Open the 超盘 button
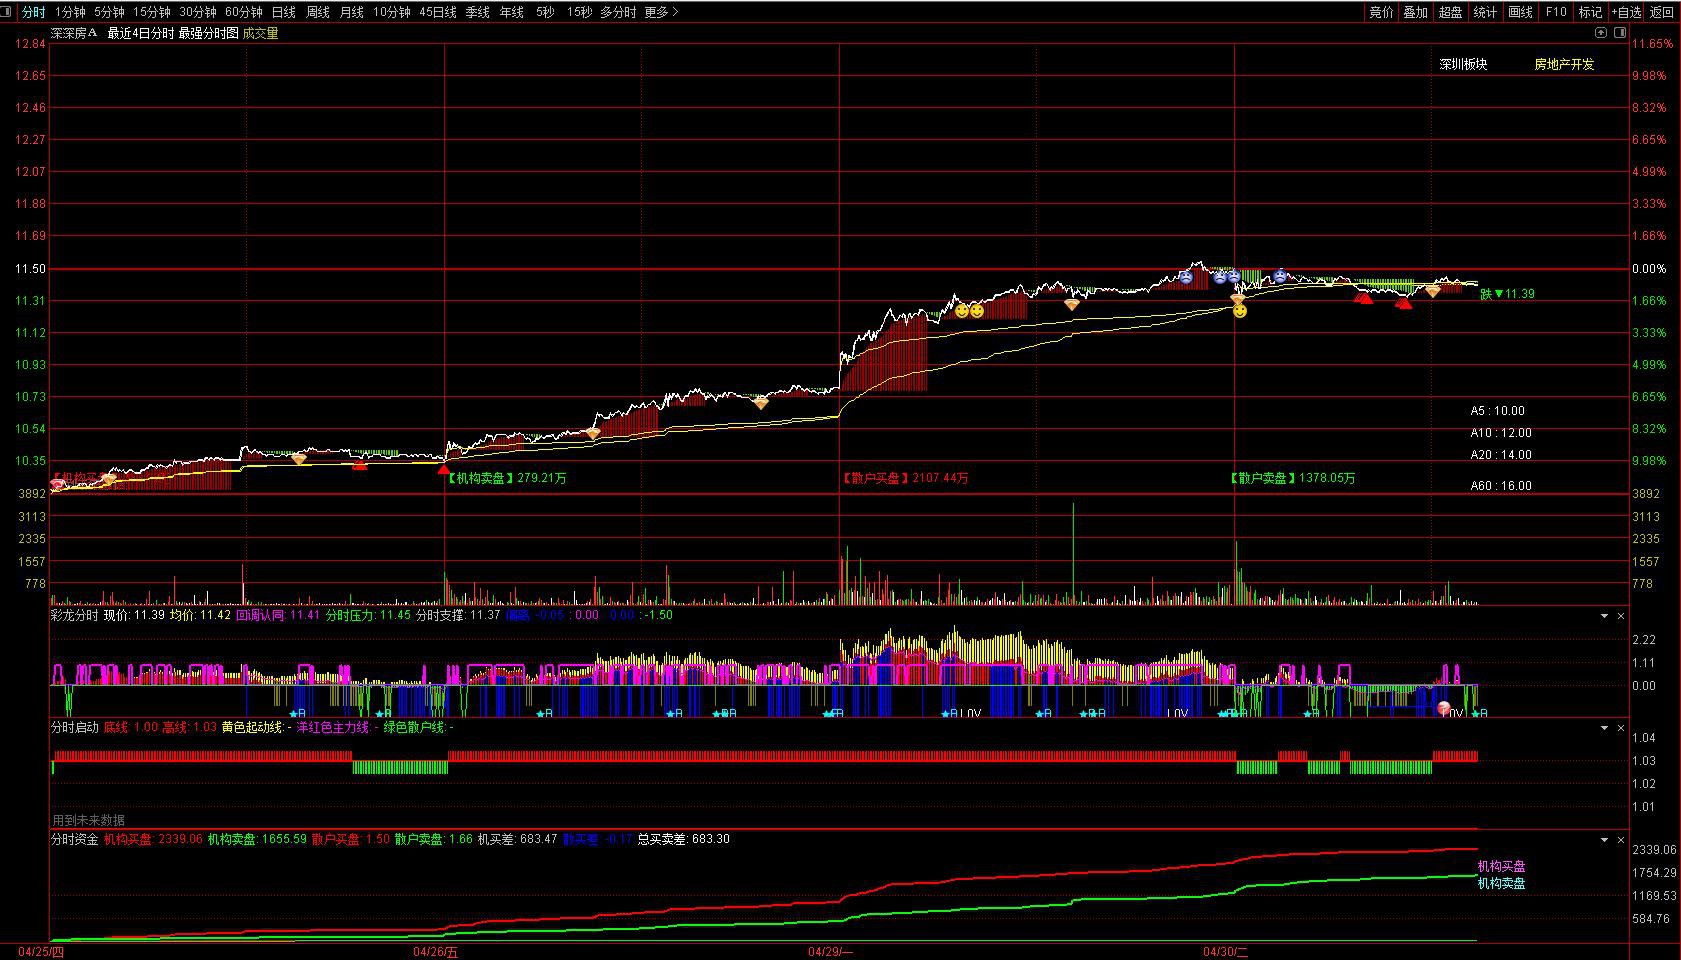Screen dimensions: 1681x960 pos(1450,12)
